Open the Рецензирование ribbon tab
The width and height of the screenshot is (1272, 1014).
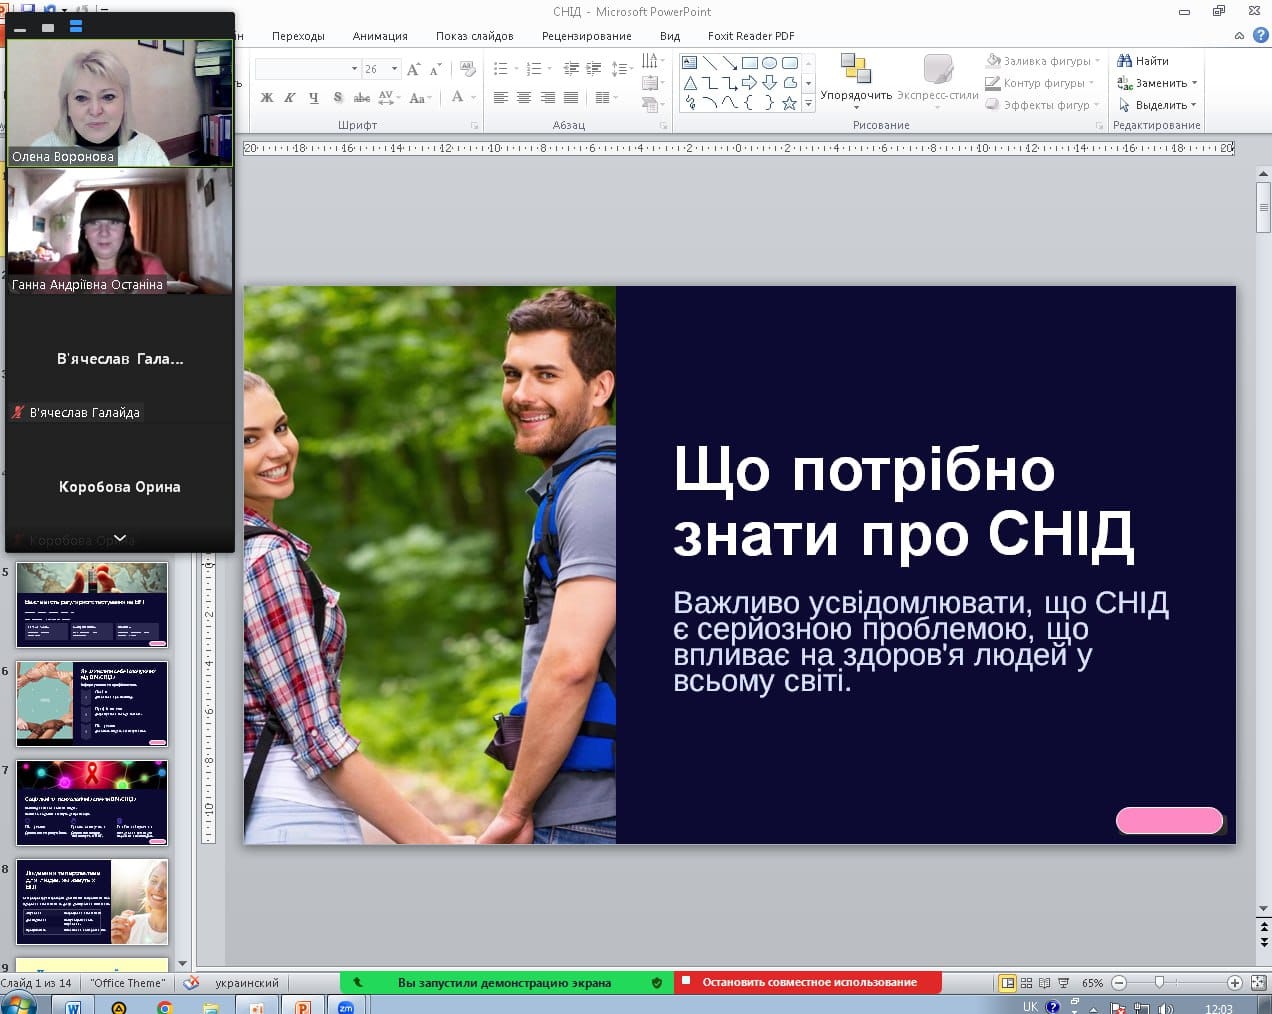click(x=586, y=36)
